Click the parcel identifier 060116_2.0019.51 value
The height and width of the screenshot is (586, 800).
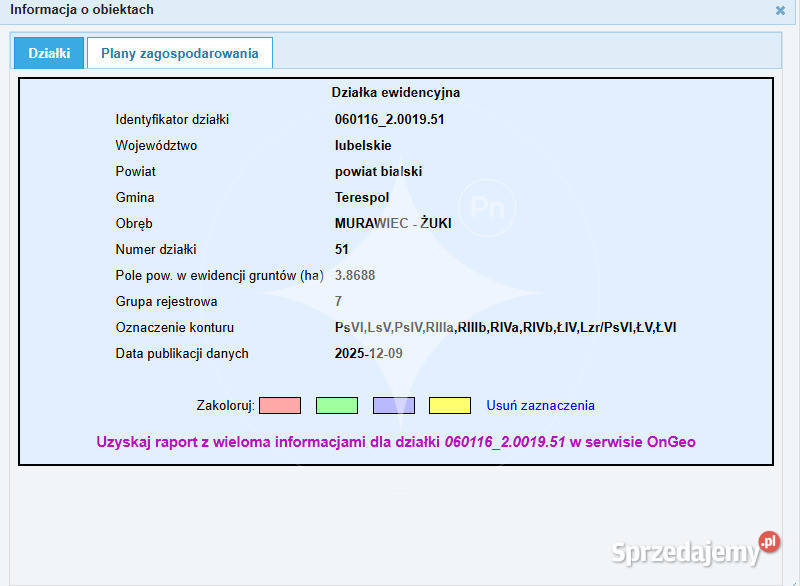[x=389, y=120]
